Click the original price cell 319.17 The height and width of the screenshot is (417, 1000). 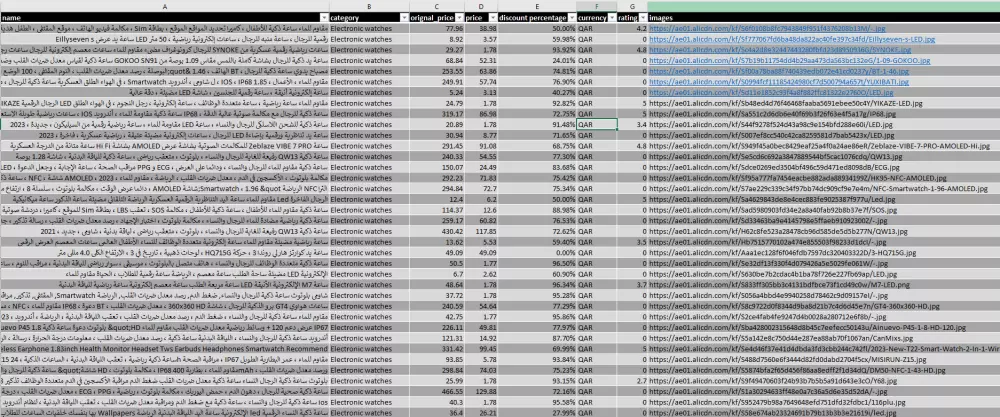click(437, 113)
